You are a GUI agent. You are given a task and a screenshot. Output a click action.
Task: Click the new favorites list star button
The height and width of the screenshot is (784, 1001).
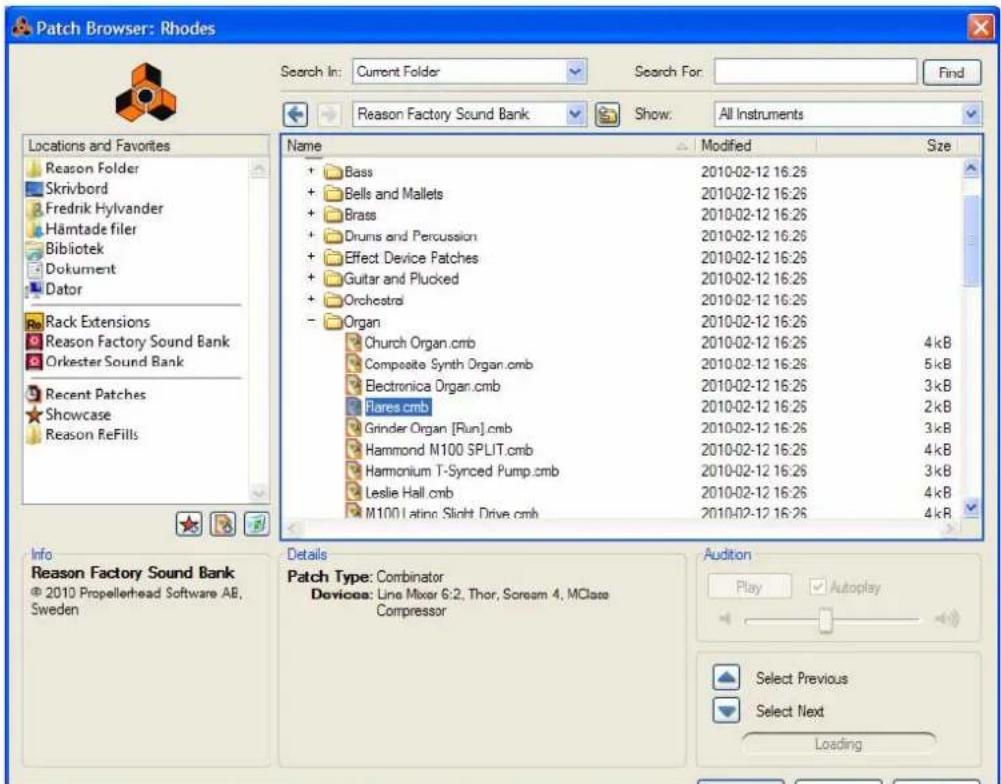(188, 522)
